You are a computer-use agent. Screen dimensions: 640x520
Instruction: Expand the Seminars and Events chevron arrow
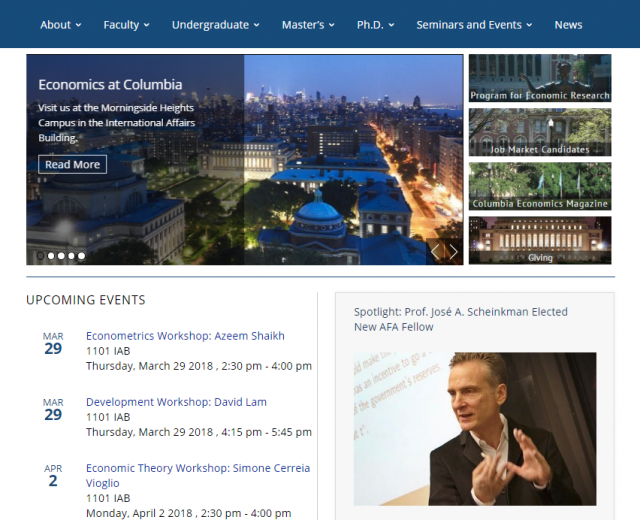(x=529, y=25)
